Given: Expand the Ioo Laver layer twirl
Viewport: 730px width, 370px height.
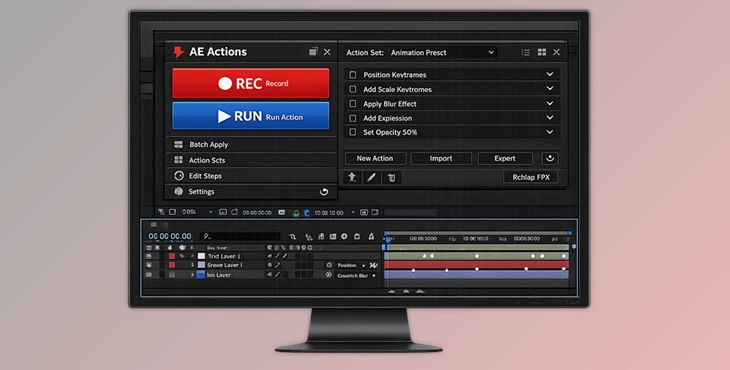Looking at the screenshot, I should point(192,275).
